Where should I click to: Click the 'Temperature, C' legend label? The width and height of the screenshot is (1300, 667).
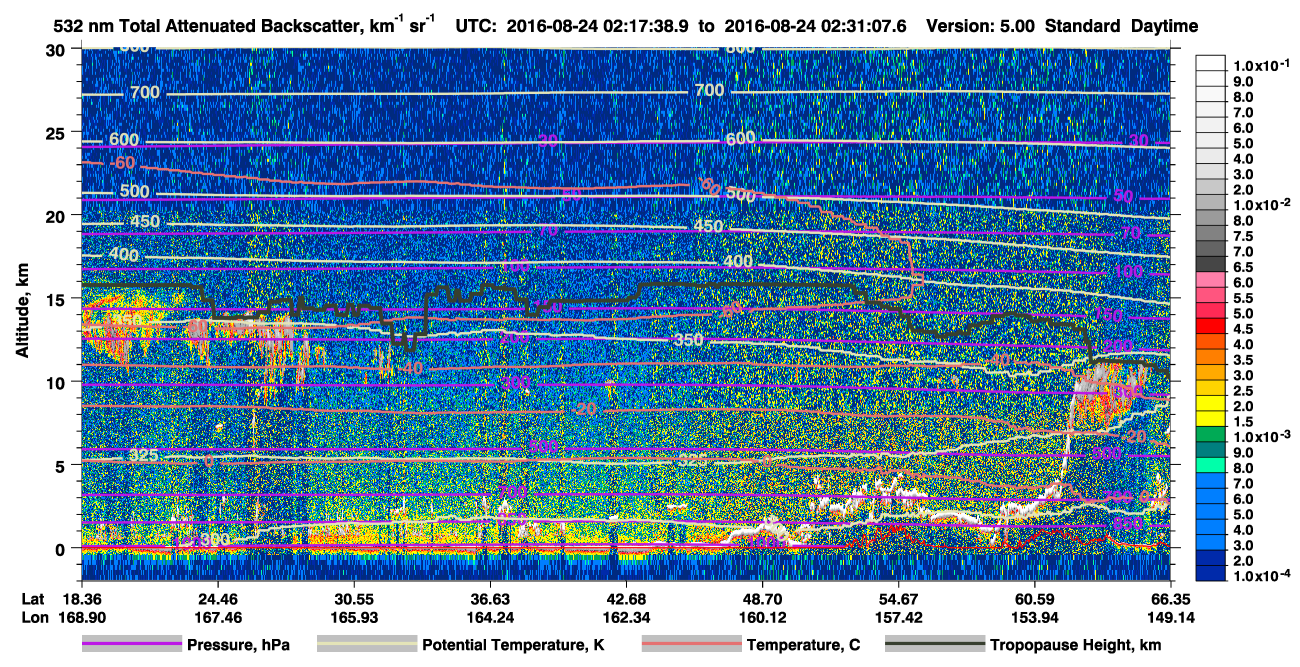803,645
